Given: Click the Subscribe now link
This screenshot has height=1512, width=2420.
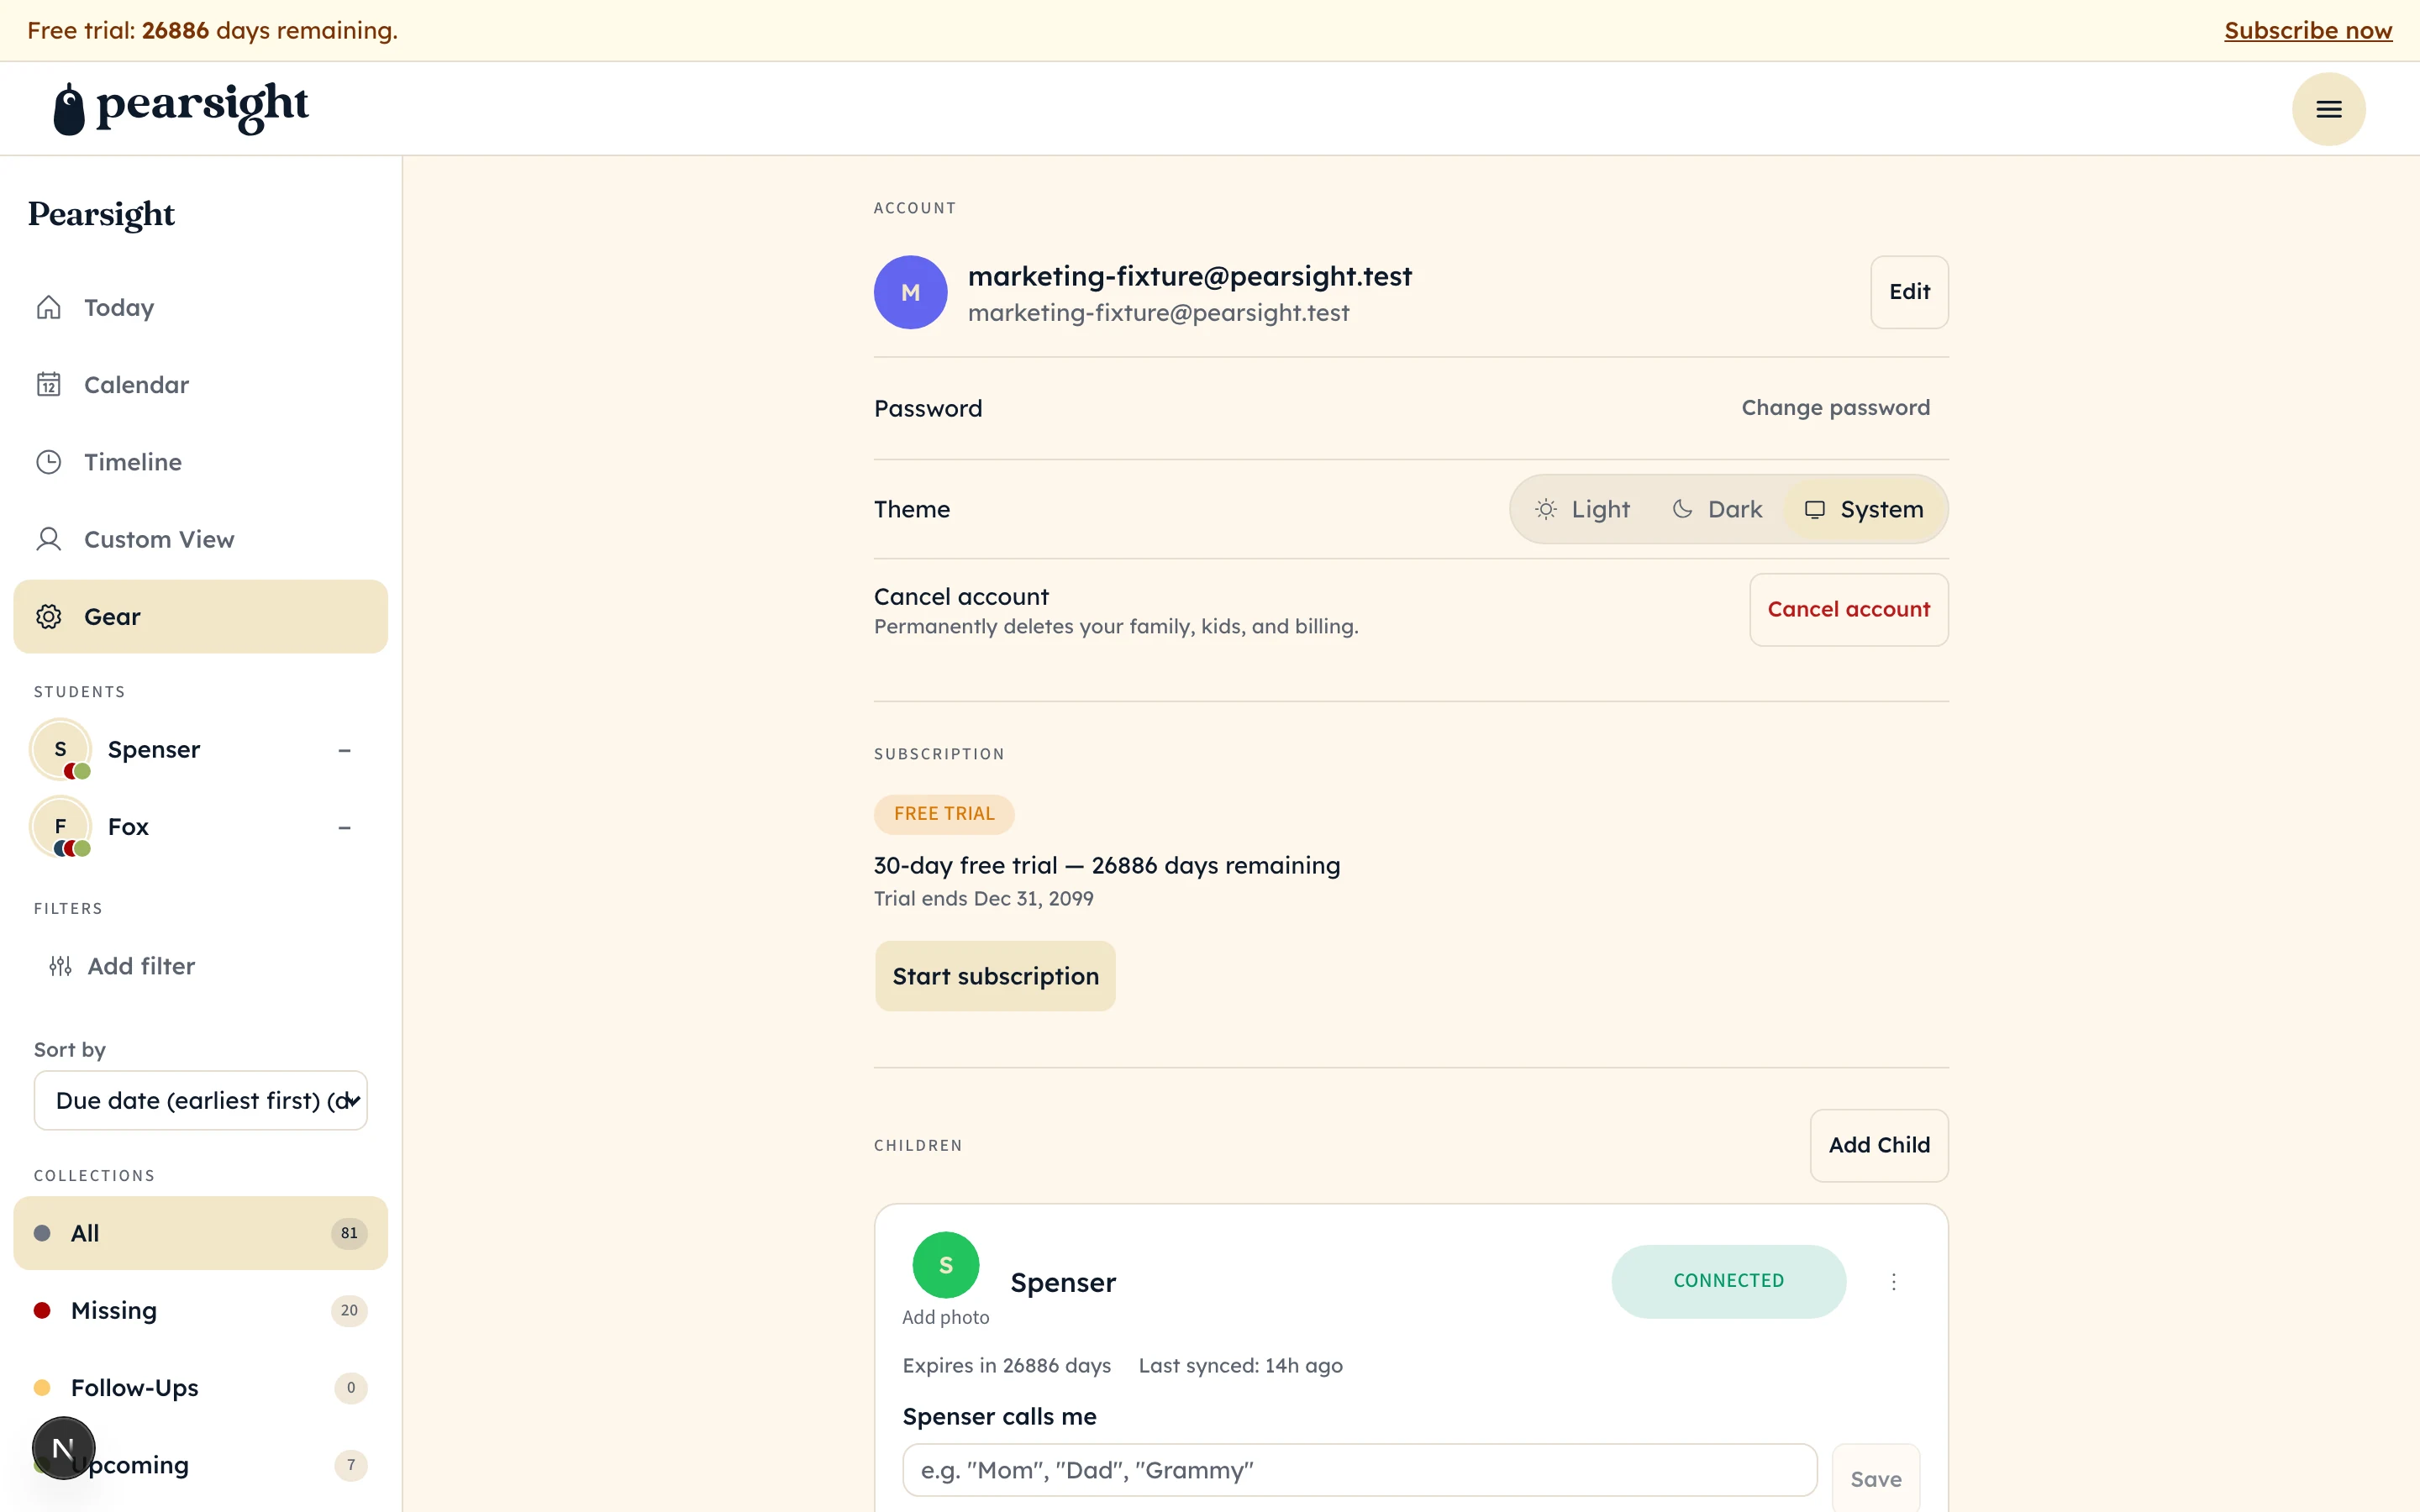Looking at the screenshot, I should pos(2308,30).
